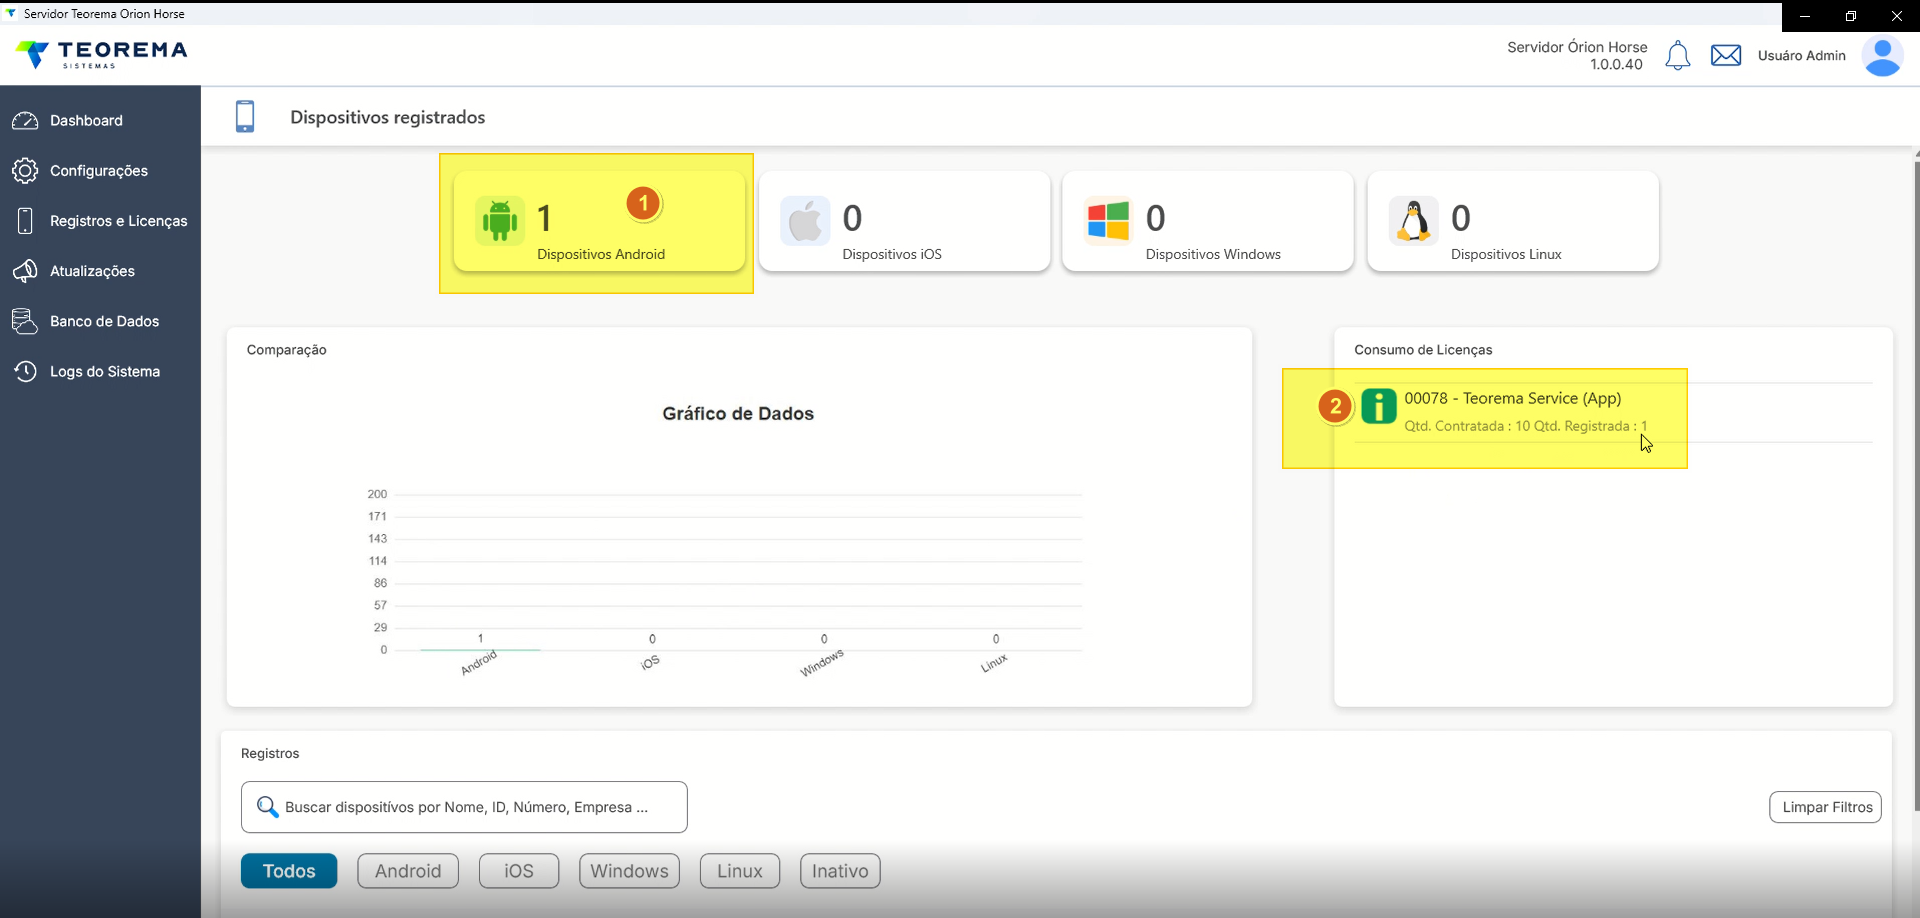
Task: Open the notifications bell icon
Action: click(x=1678, y=56)
